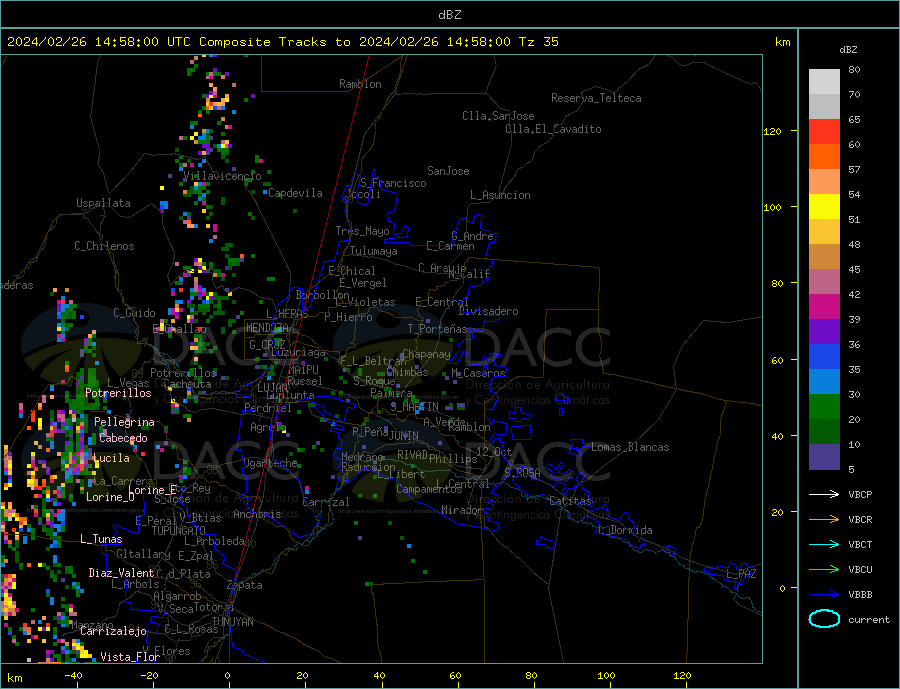Select the mauve 42-45 dBZ swatch

click(824, 281)
